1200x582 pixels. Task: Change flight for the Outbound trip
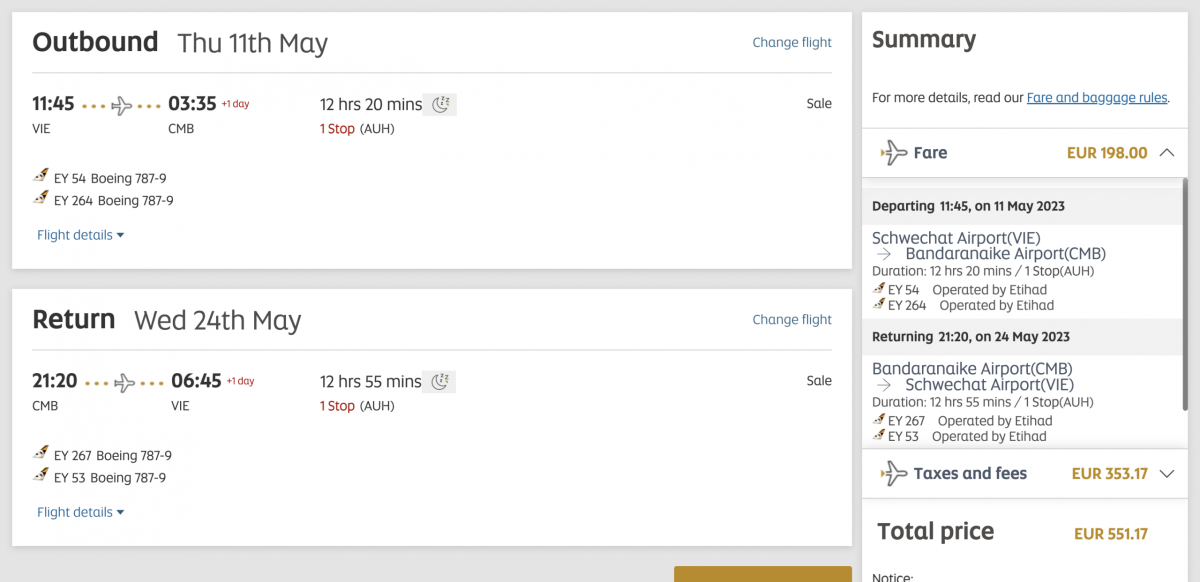tap(792, 42)
